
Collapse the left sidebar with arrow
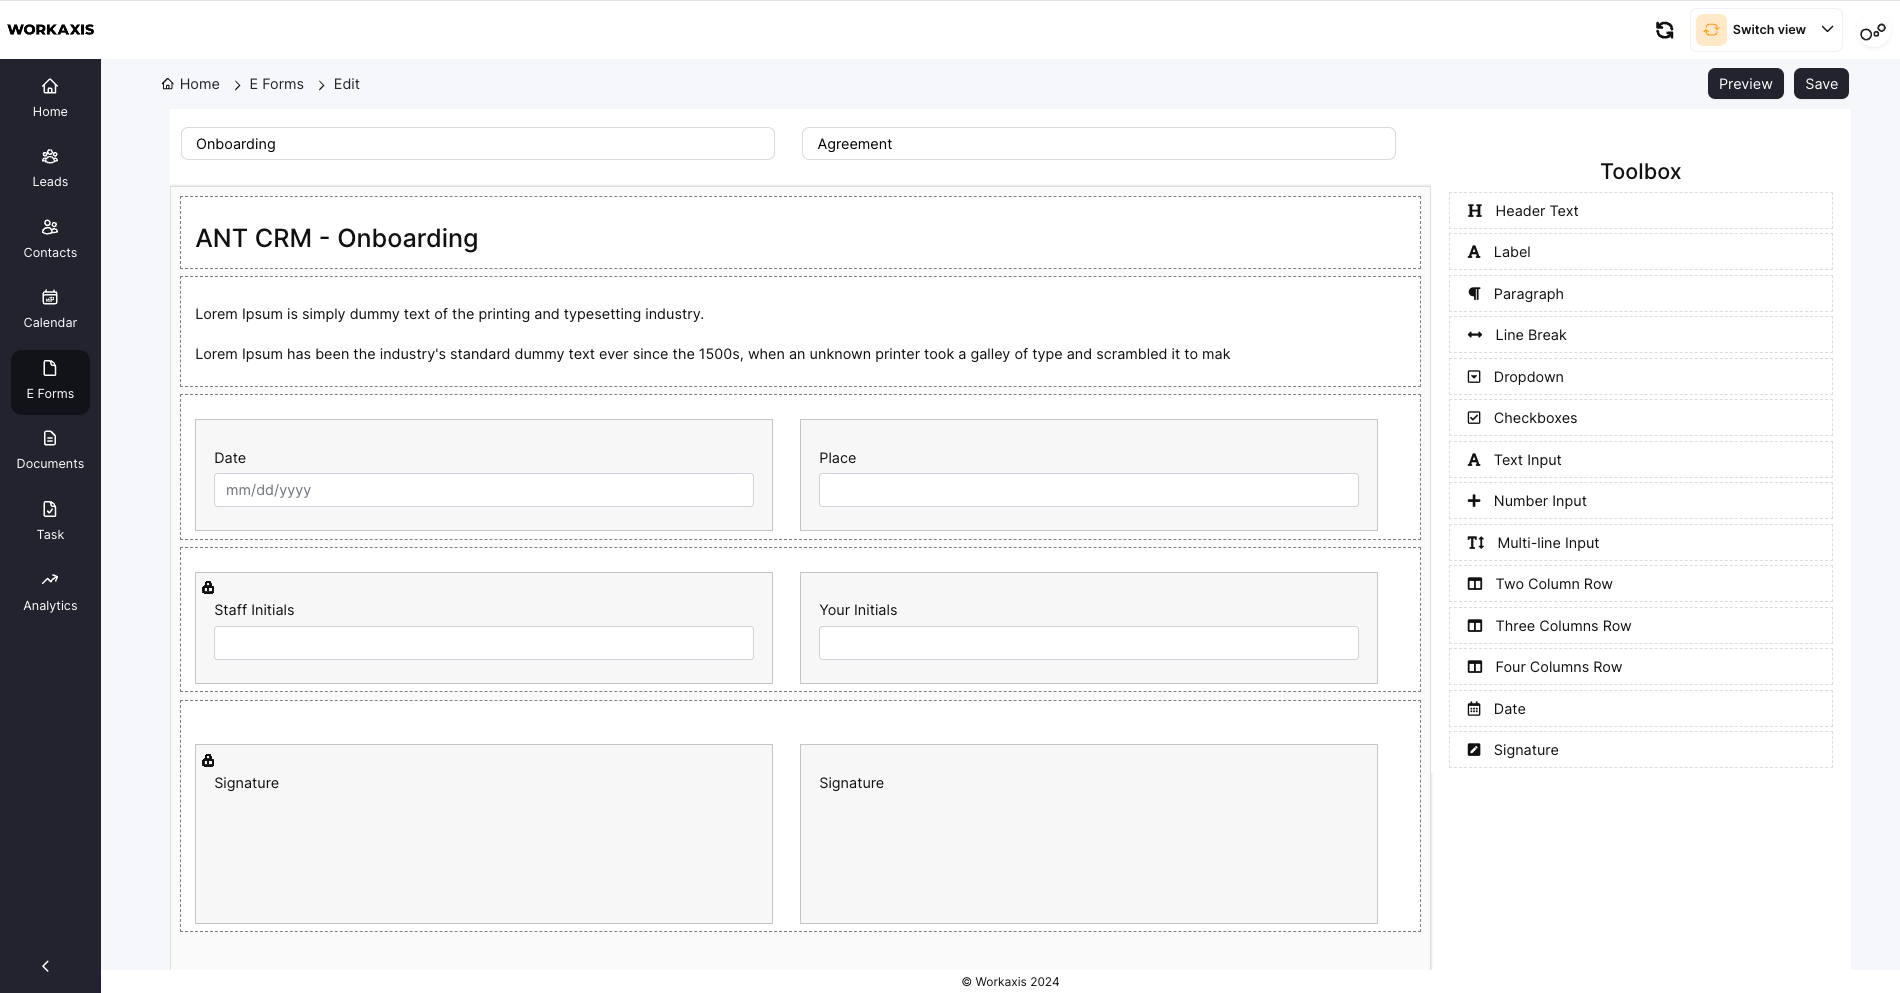[x=45, y=966]
